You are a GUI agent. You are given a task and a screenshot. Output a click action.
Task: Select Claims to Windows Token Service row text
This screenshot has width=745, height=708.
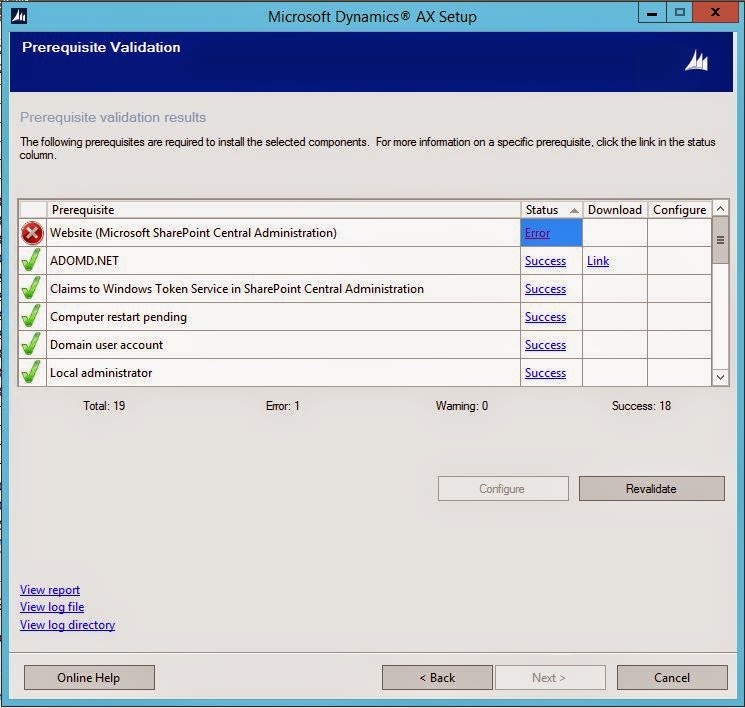237,289
